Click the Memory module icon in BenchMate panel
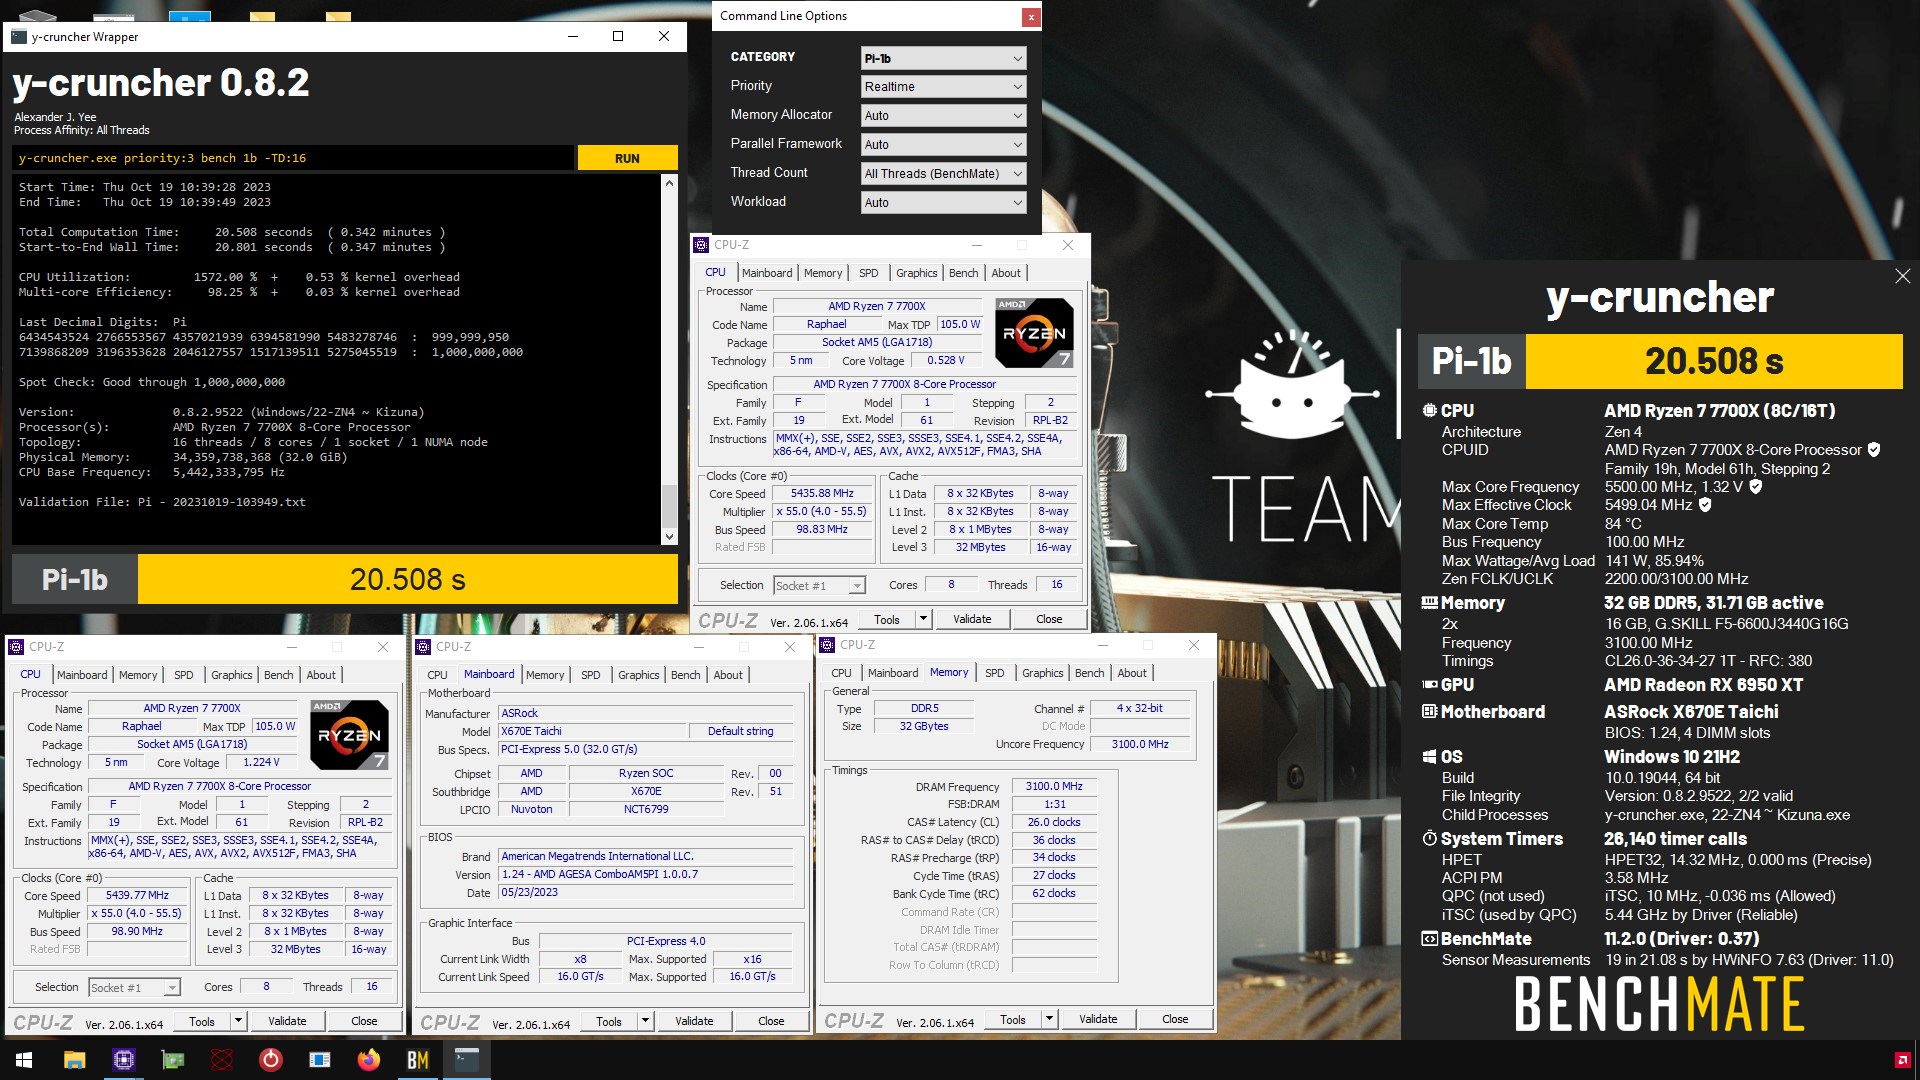Viewport: 1920px width, 1080px height. click(x=1430, y=603)
